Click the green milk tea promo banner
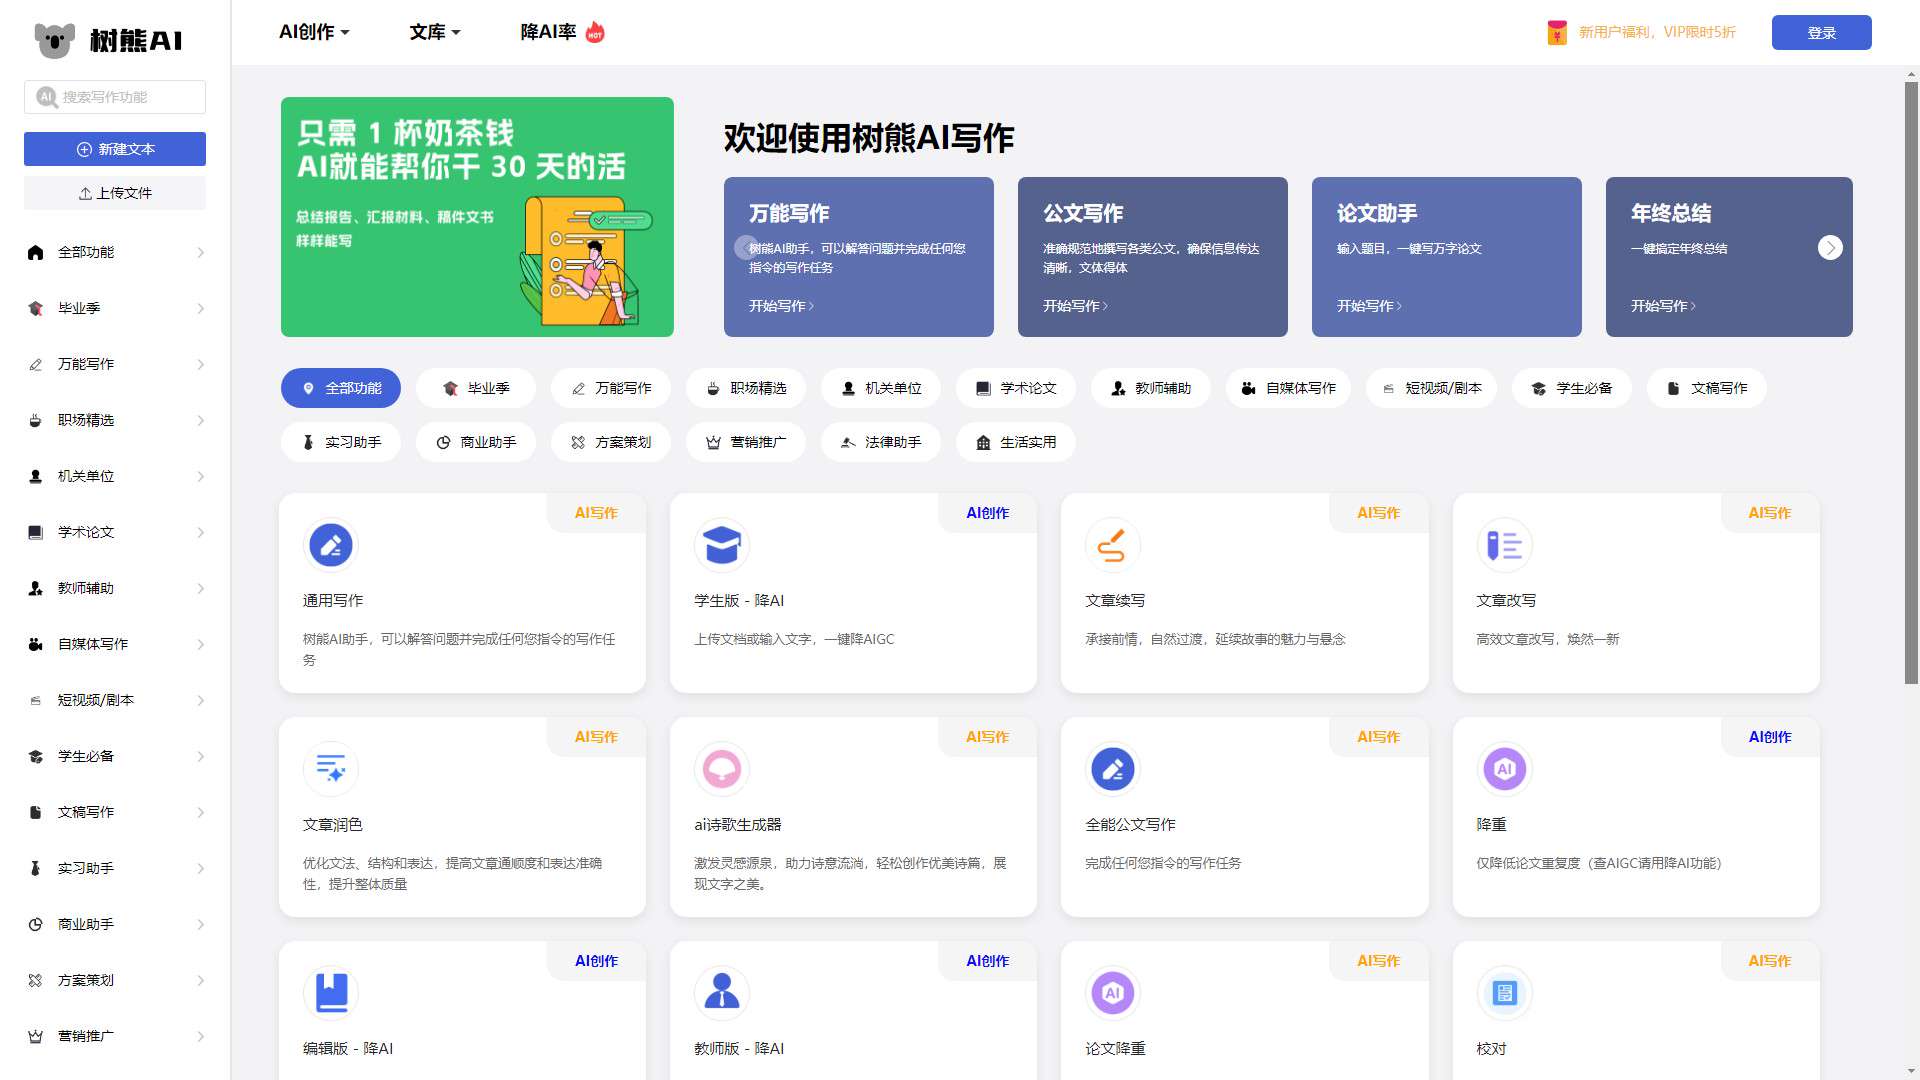This screenshot has height=1080, width=1920. click(x=477, y=217)
